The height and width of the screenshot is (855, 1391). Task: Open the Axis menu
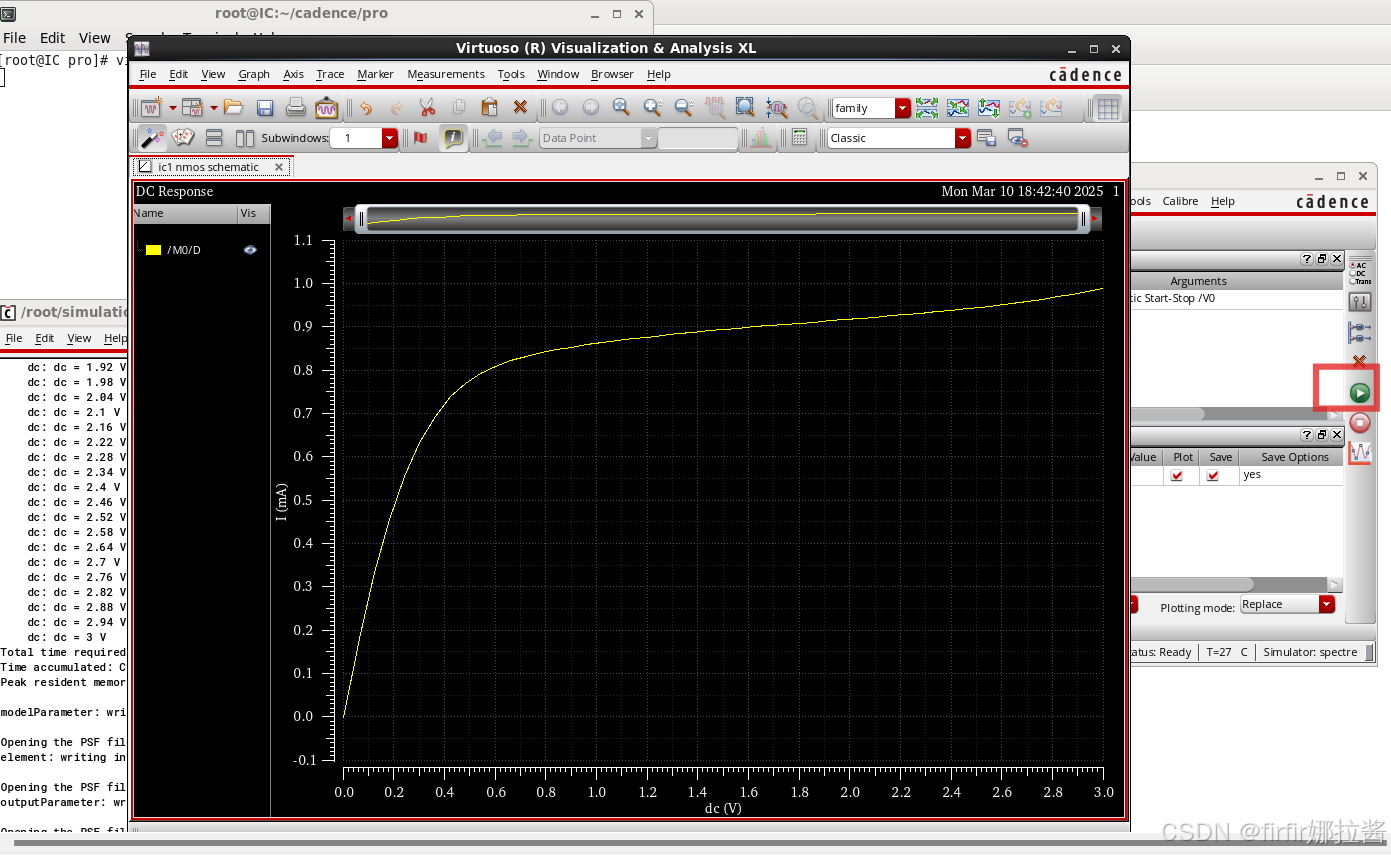pos(293,74)
